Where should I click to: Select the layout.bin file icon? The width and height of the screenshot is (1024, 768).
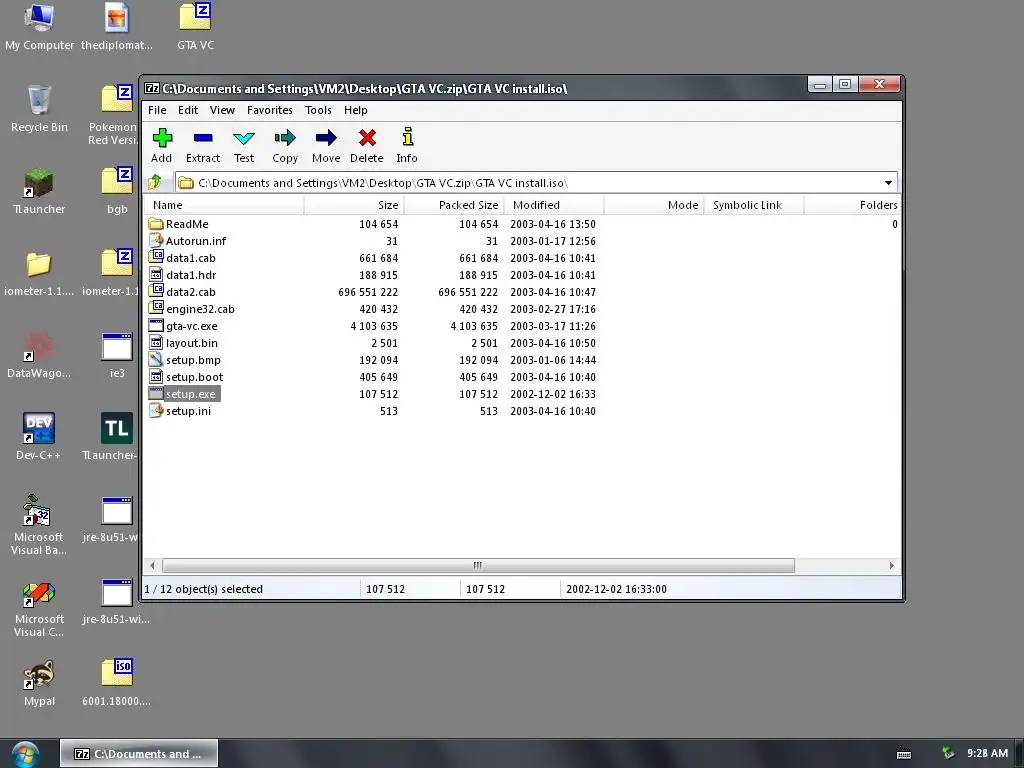click(155, 343)
